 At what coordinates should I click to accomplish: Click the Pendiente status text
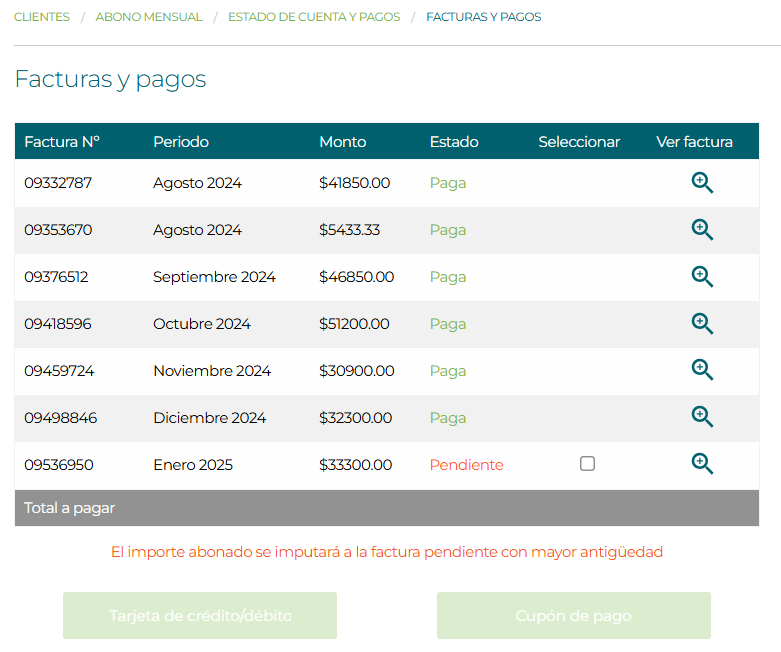coord(466,465)
